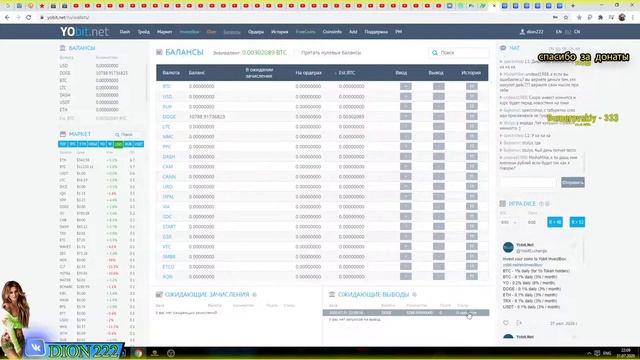Select the RUR market tab
This screenshot has width=640, height=360.
[128, 144]
